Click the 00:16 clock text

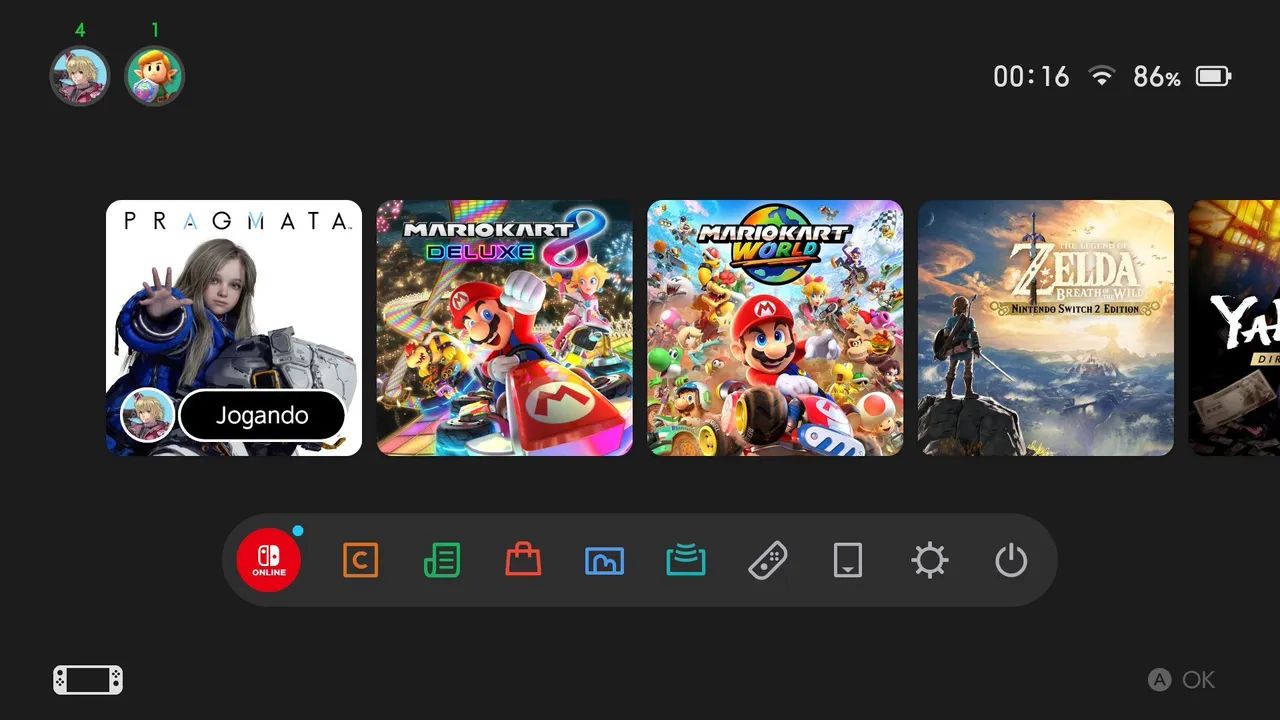[1031, 77]
